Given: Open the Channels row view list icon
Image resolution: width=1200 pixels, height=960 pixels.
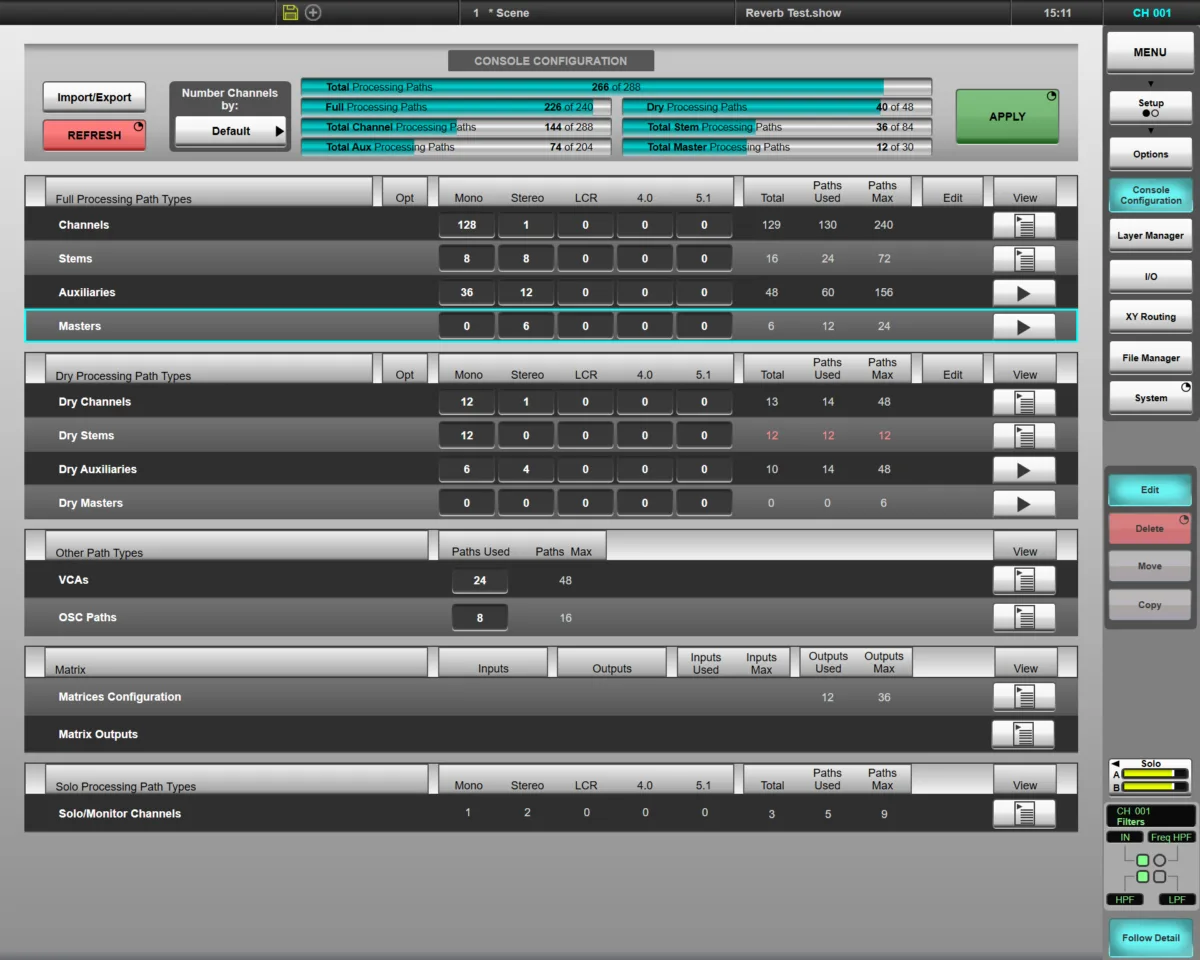Looking at the screenshot, I should [1024, 225].
